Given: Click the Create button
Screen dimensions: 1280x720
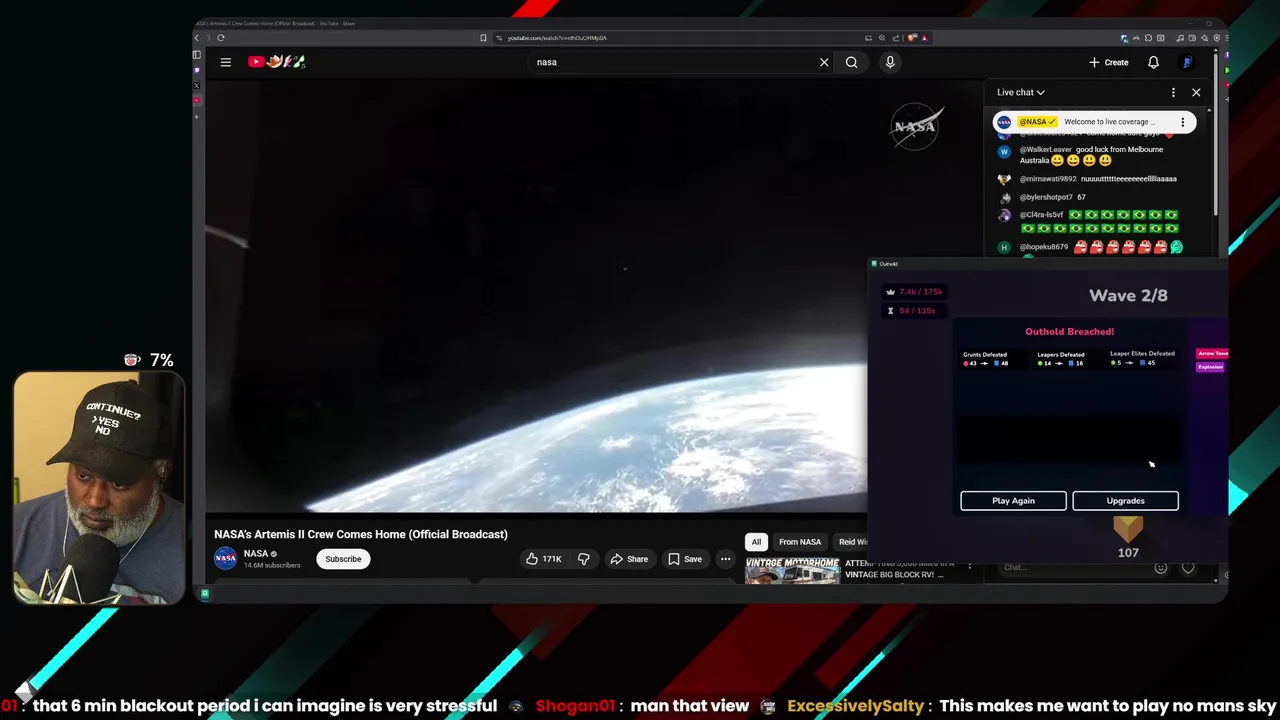Looking at the screenshot, I should point(1109,62).
